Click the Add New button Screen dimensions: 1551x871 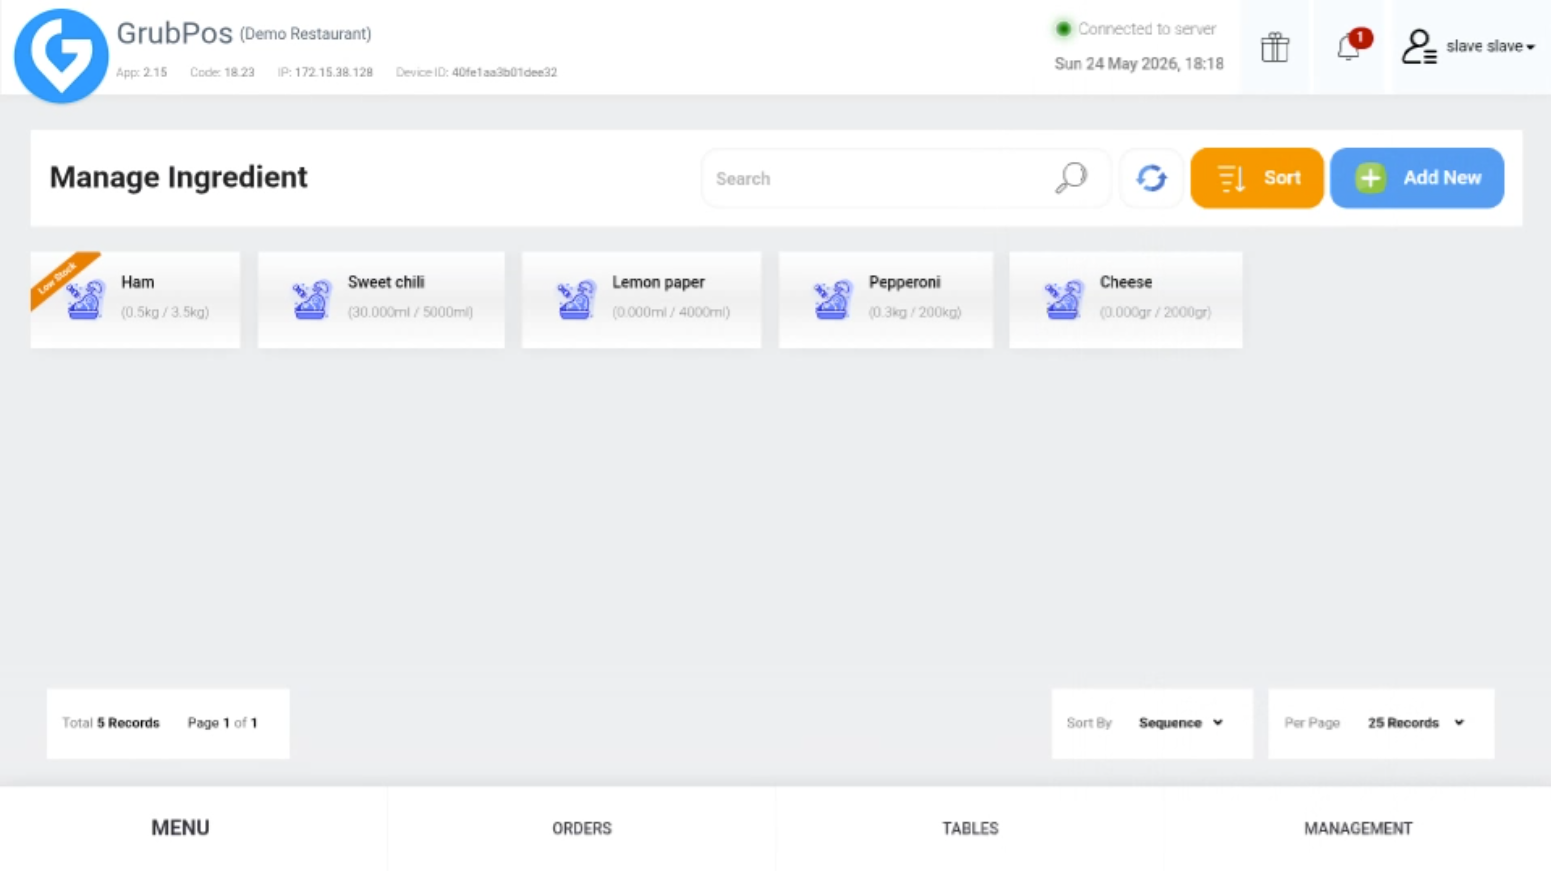point(1417,178)
